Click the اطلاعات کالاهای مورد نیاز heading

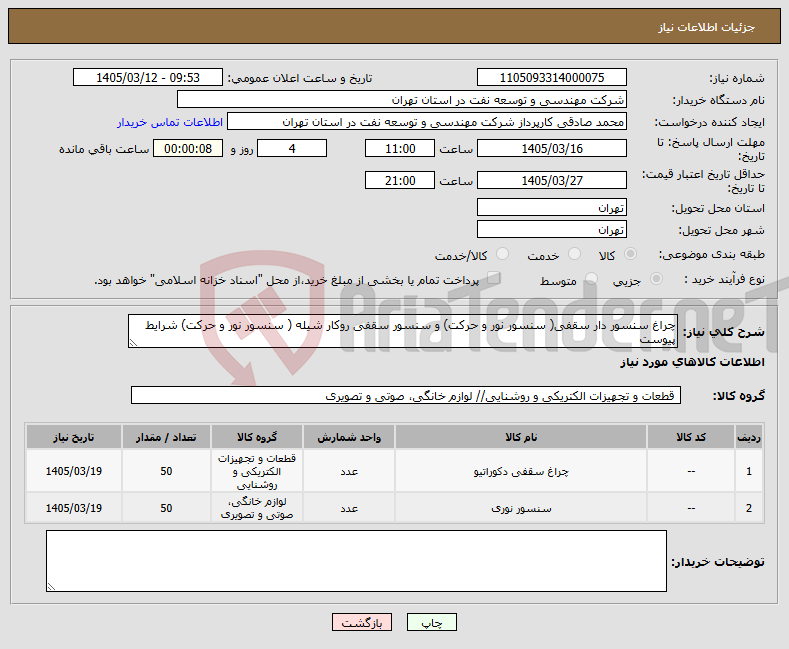(x=692, y=362)
